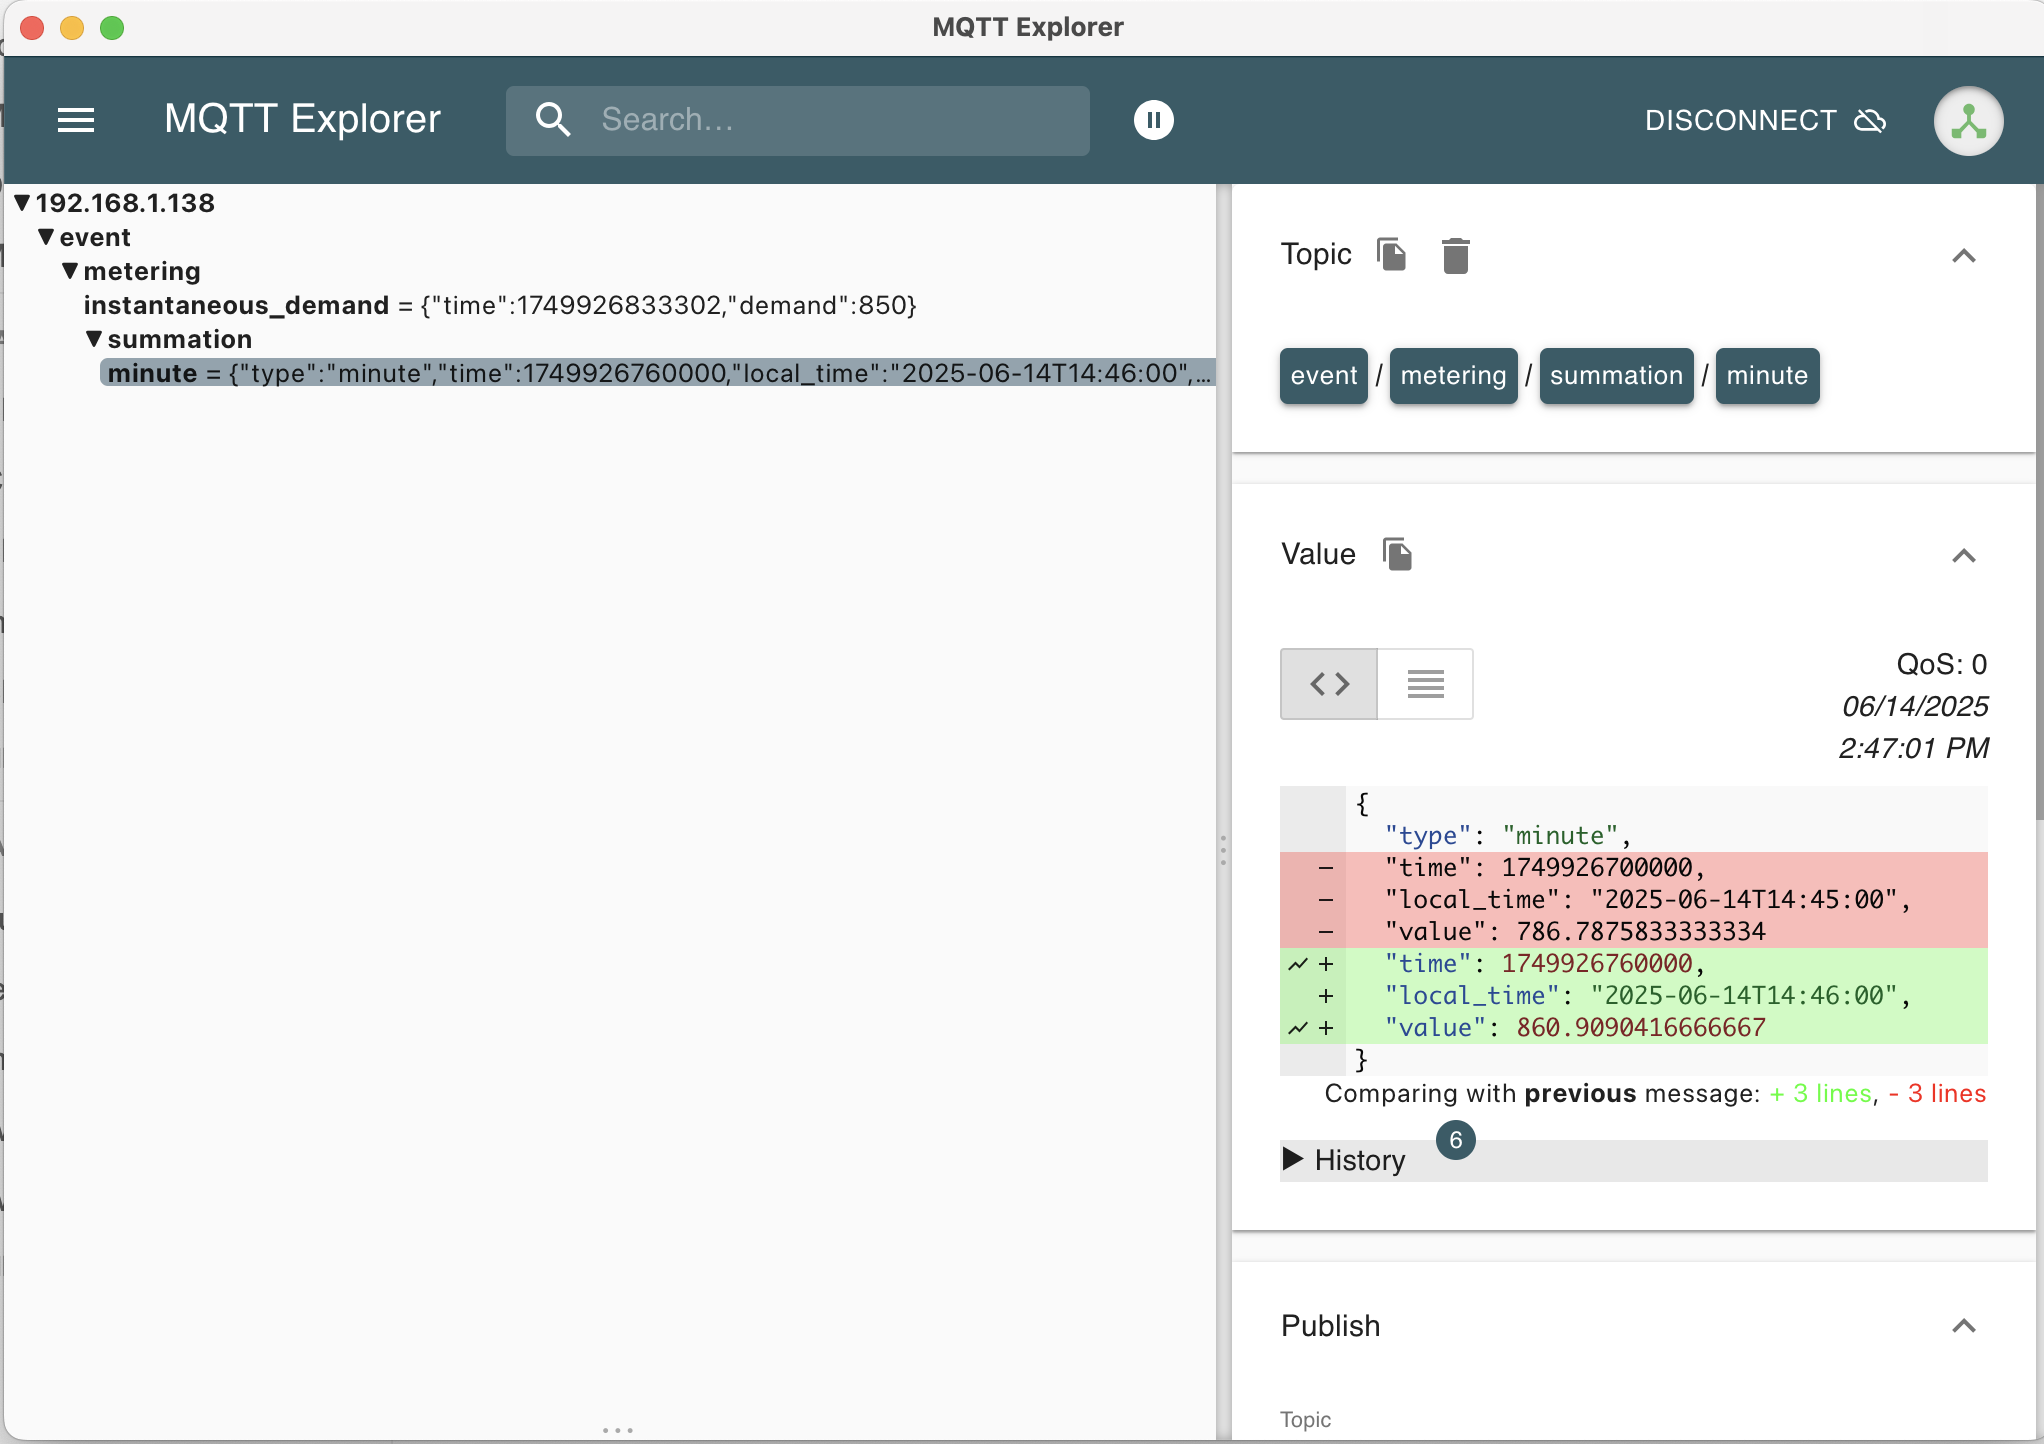This screenshot has height=1444, width=2044.
Task: Delete the selected topic with trash icon
Action: pyautogui.click(x=1455, y=255)
